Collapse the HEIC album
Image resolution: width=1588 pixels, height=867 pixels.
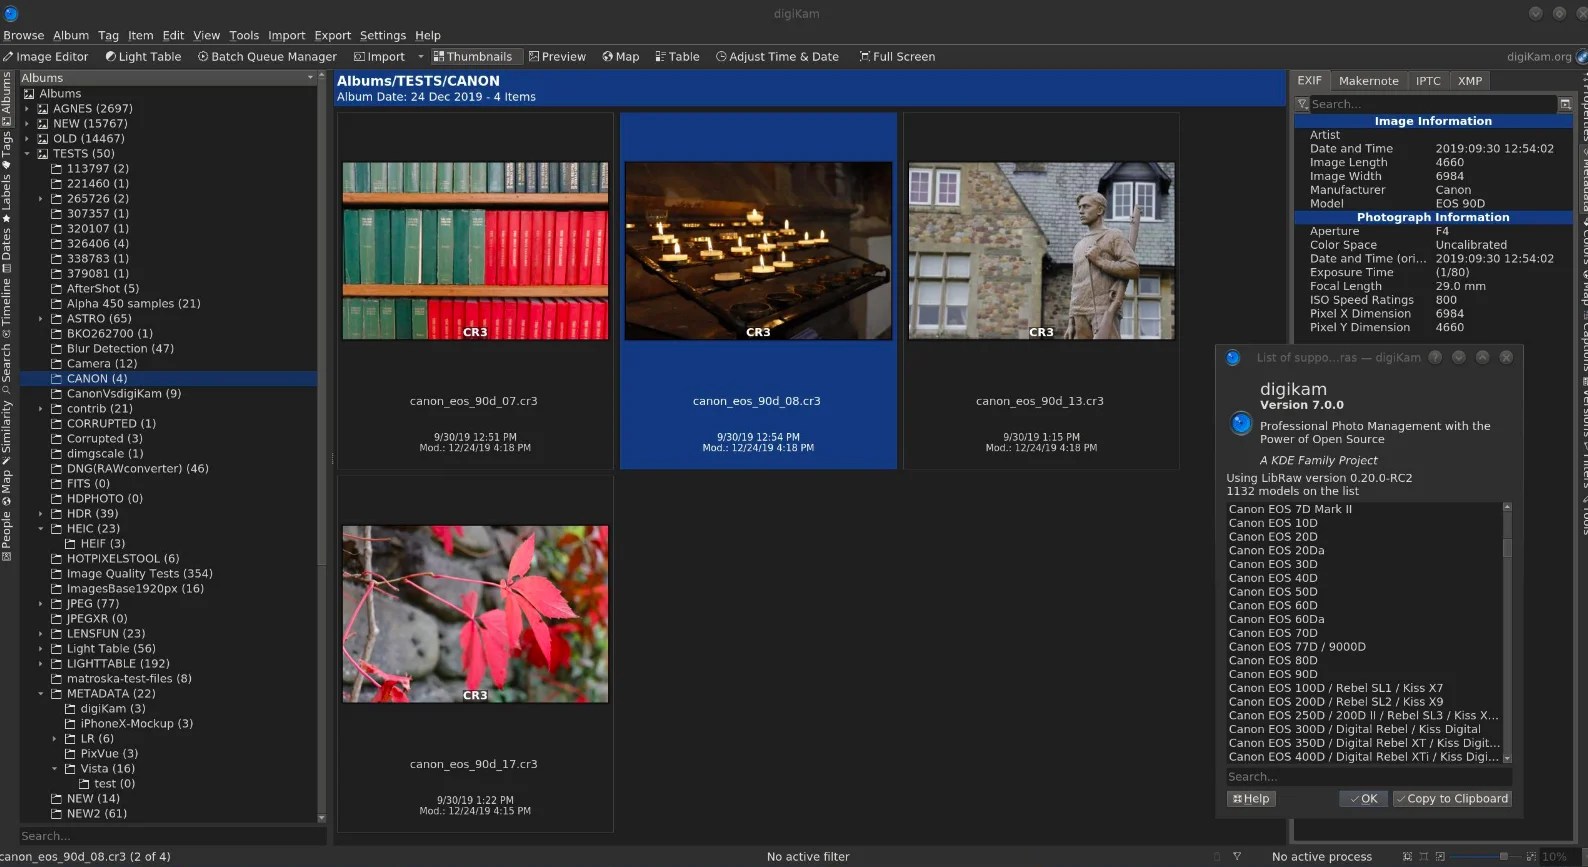click(41, 529)
